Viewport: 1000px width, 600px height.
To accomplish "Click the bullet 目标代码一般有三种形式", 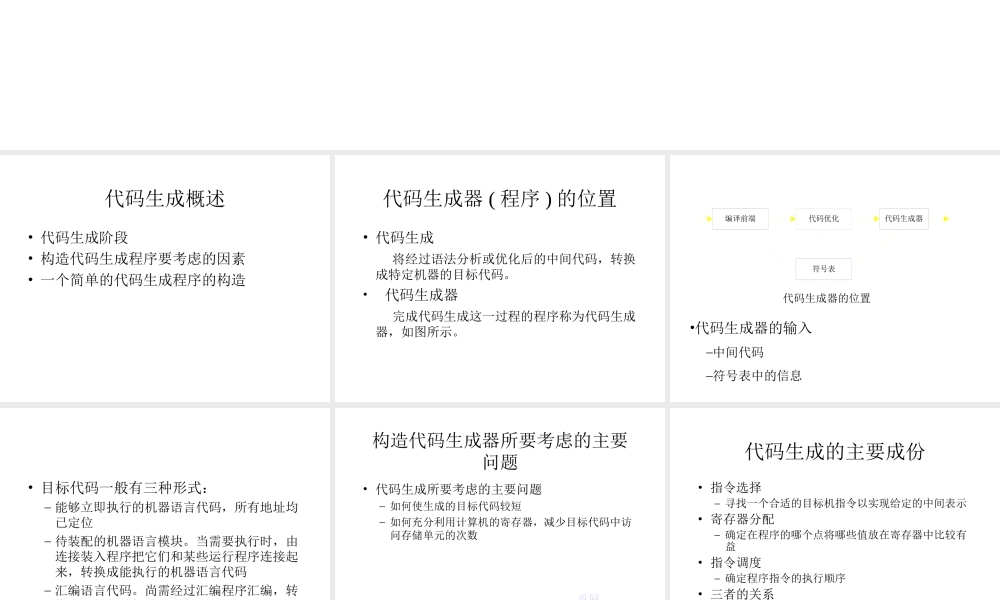I will [124, 488].
